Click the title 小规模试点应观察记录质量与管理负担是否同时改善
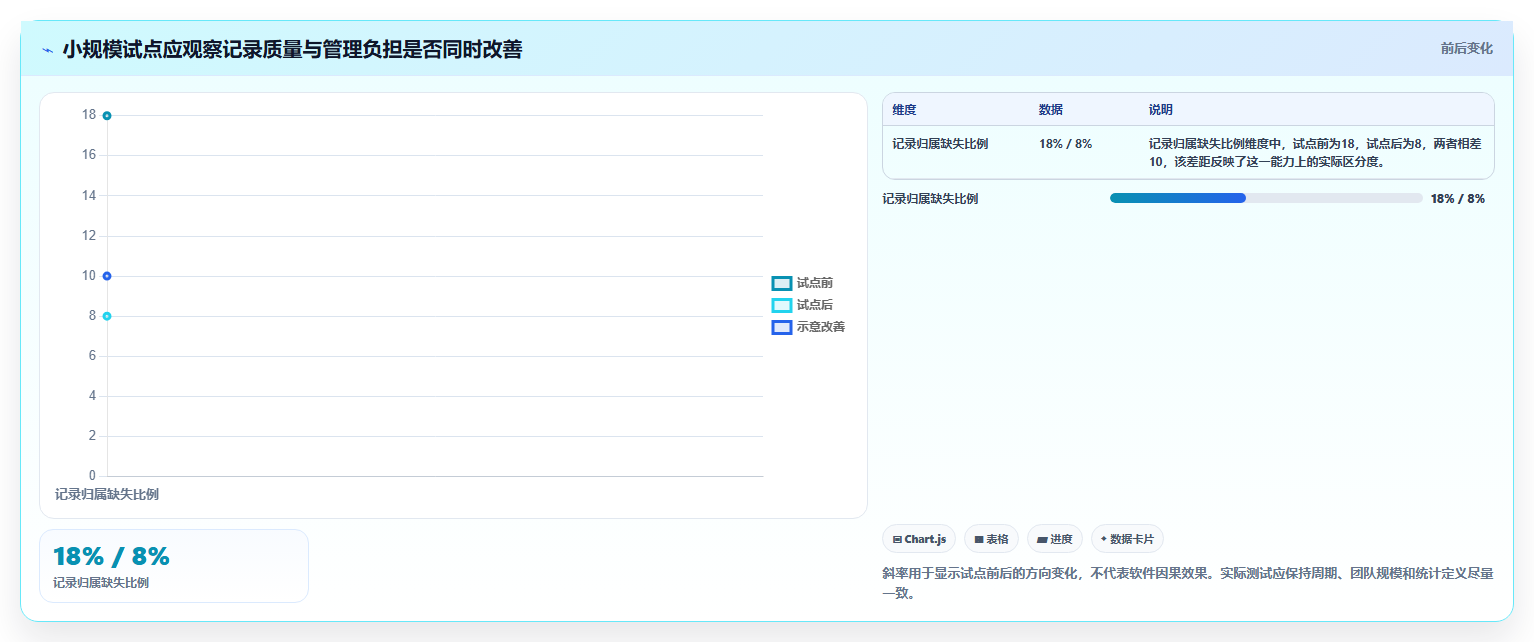 coord(292,49)
